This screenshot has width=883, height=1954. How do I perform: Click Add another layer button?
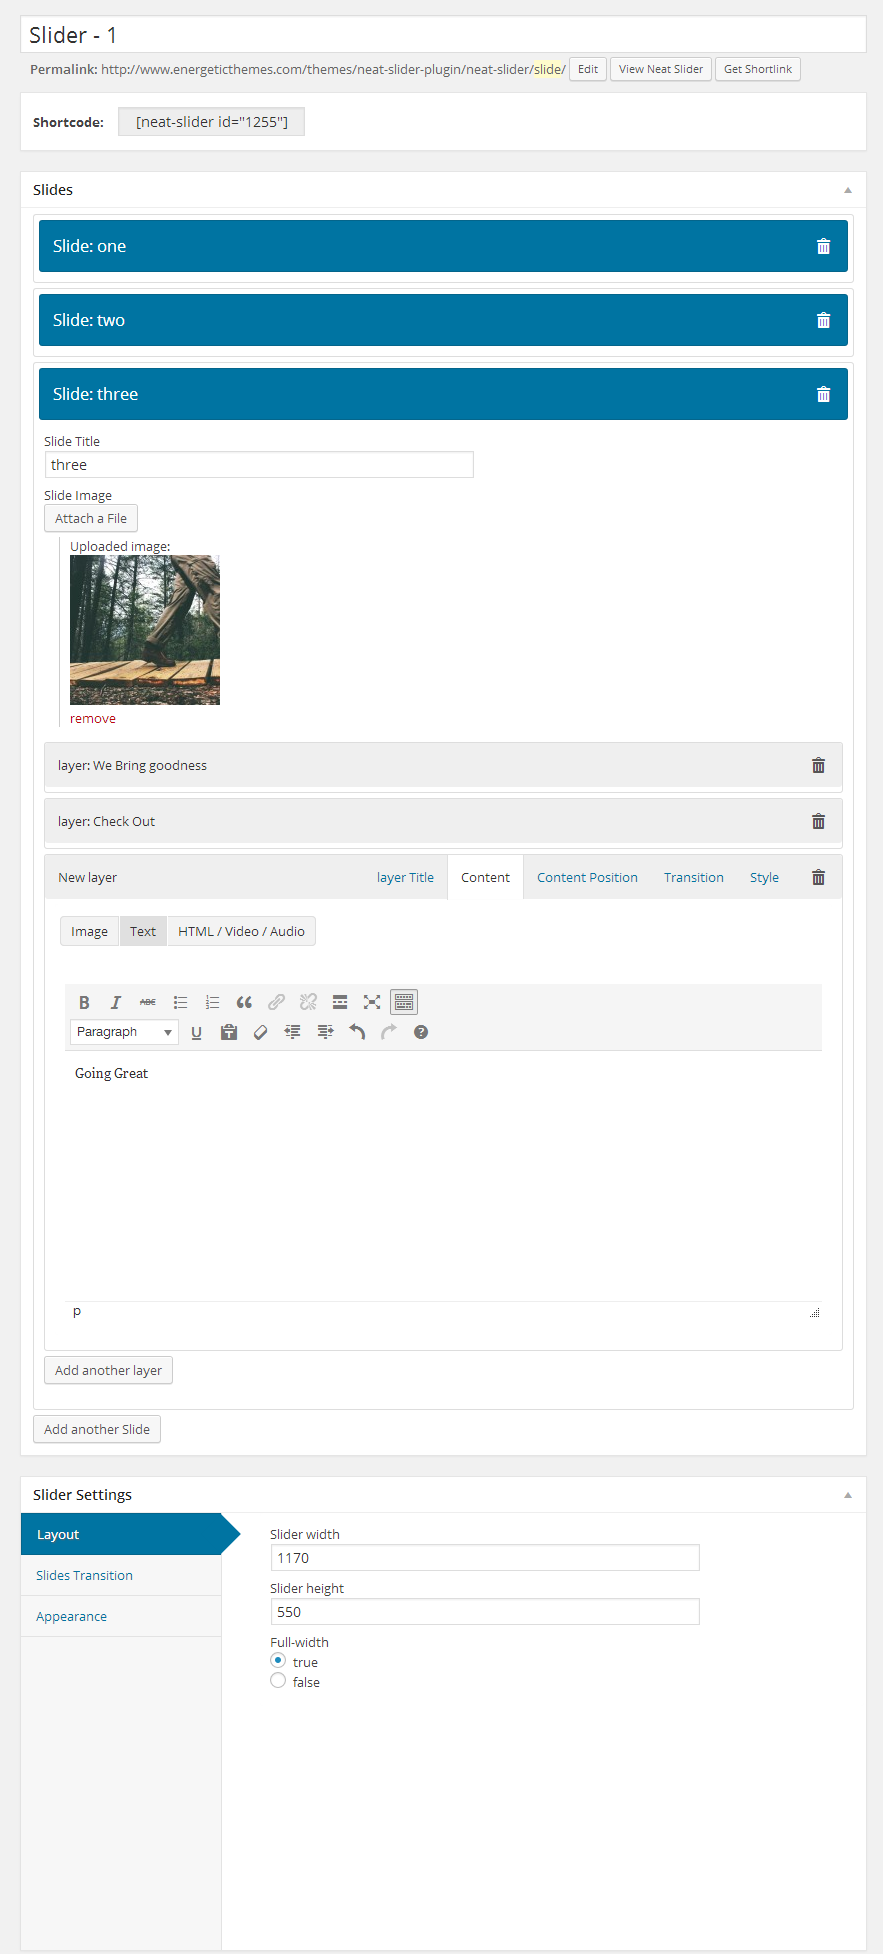click(x=108, y=1370)
